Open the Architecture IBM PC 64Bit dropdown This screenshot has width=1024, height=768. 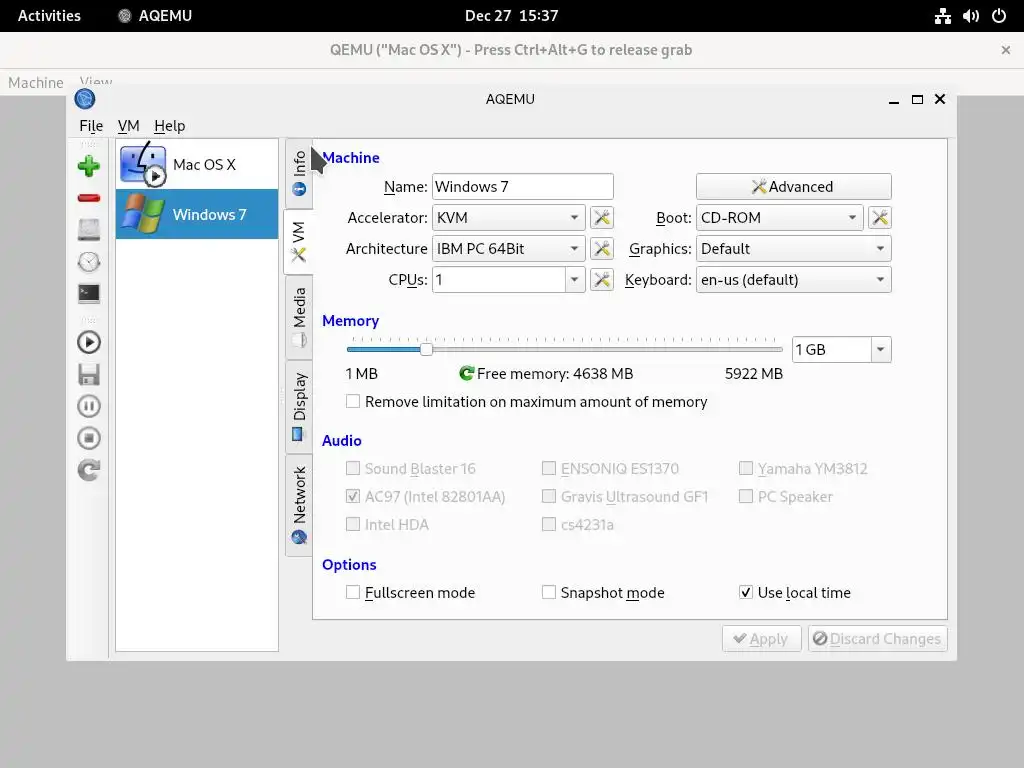tap(509, 249)
